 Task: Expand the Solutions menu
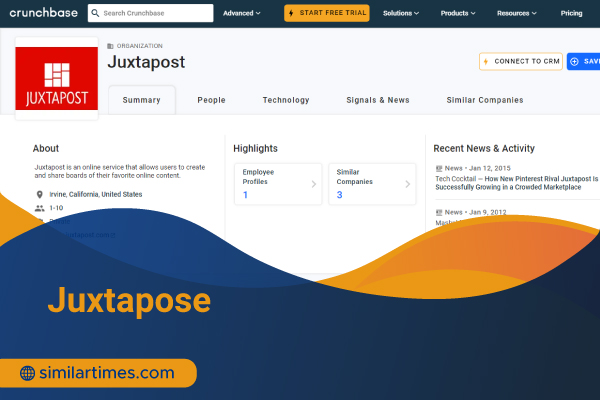[x=401, y=13]
